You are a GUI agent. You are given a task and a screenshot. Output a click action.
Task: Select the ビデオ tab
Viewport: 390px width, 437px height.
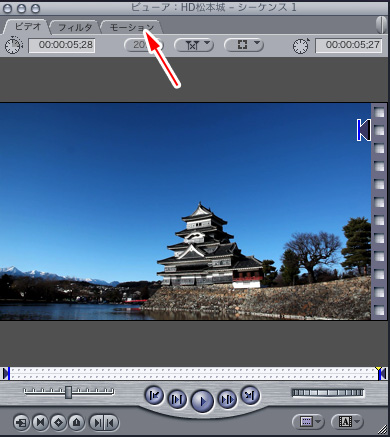(x=28, y=27)
